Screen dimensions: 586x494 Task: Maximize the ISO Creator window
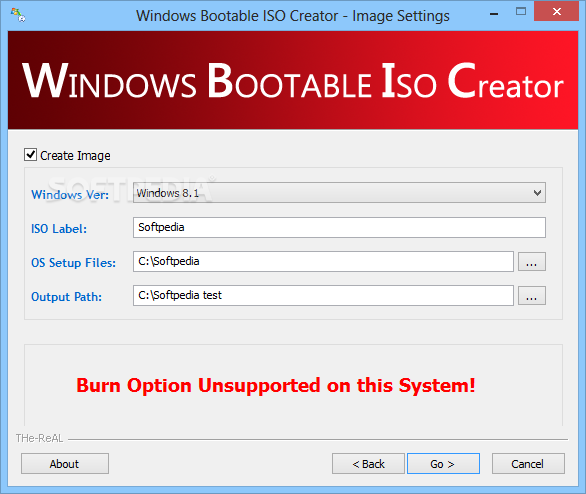pyautogui.click(x=521, y=12)
